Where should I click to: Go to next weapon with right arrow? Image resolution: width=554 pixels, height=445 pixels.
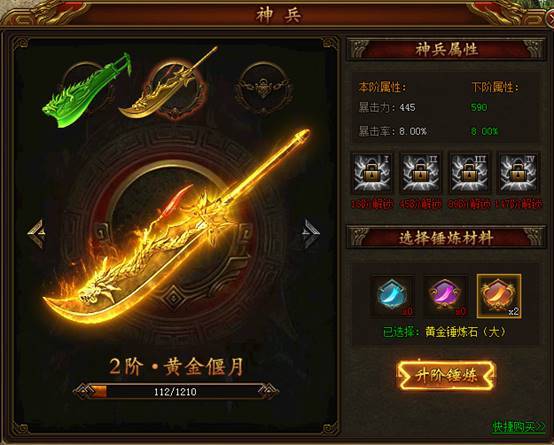(x=311, y=233)
